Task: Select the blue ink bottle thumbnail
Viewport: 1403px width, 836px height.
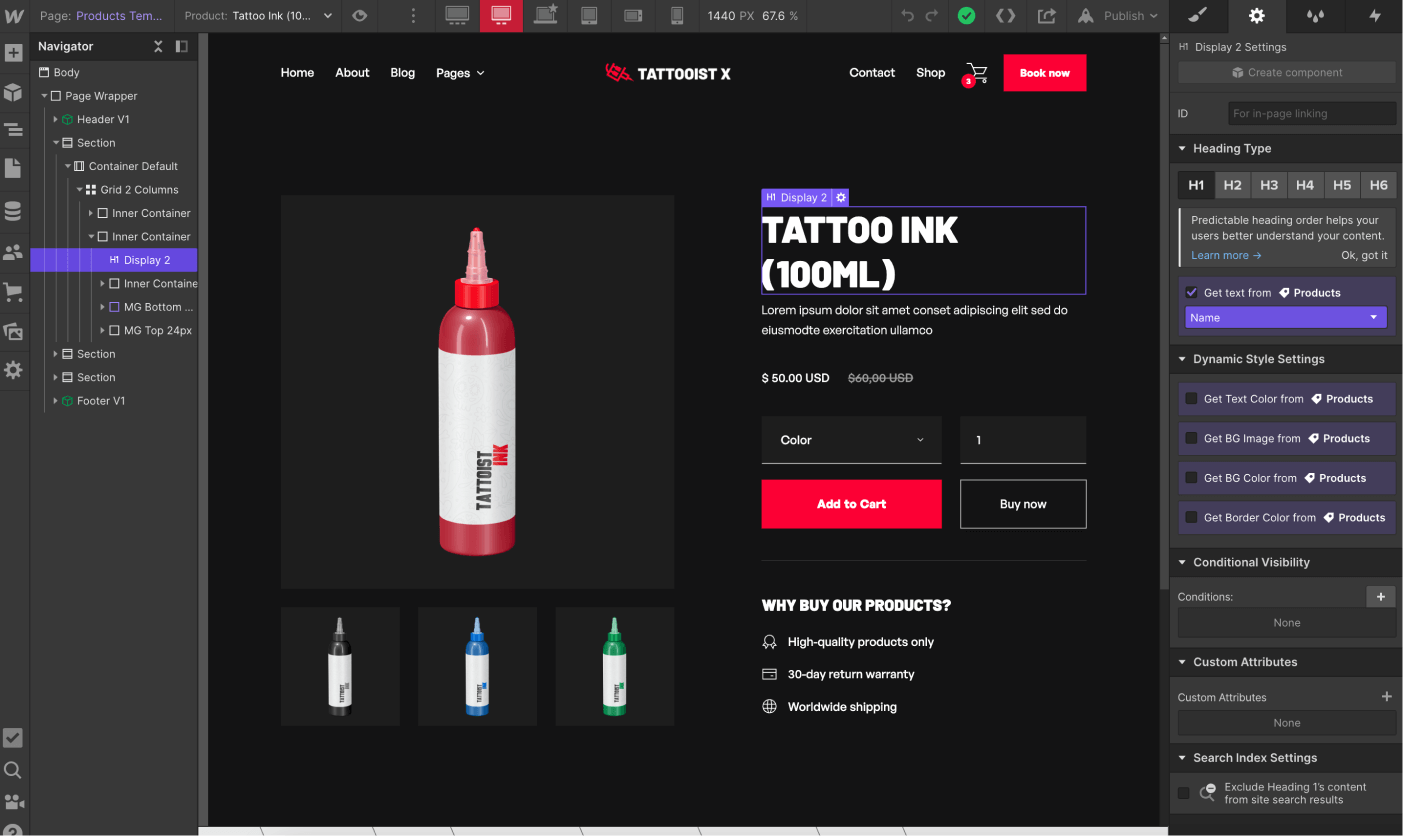Action: [x=477, y=665]
